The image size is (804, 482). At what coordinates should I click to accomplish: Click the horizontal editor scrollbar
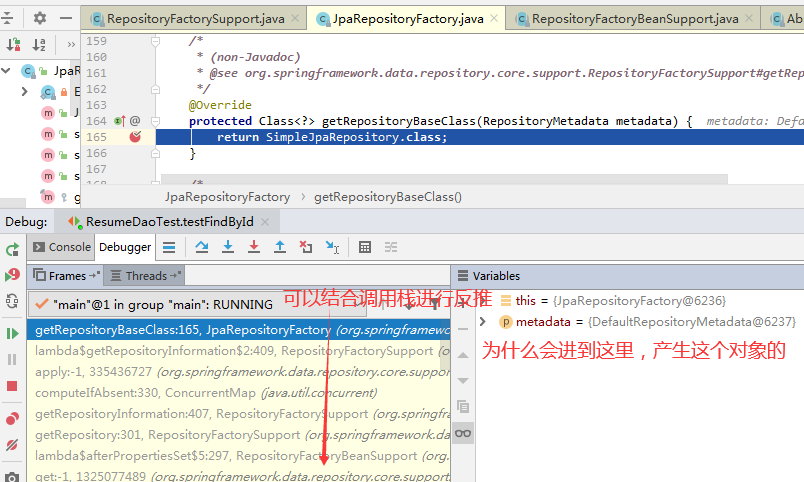click(x=444, y=179)
